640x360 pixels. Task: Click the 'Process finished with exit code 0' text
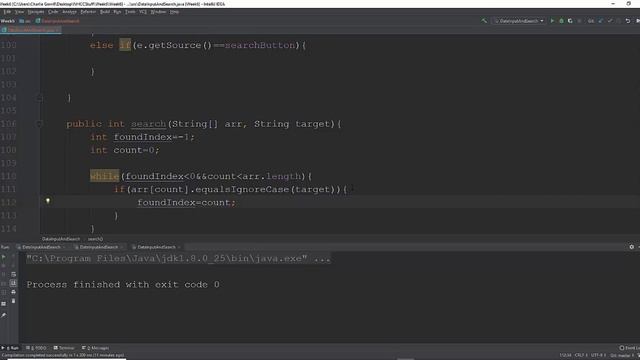tap(123, 284)
